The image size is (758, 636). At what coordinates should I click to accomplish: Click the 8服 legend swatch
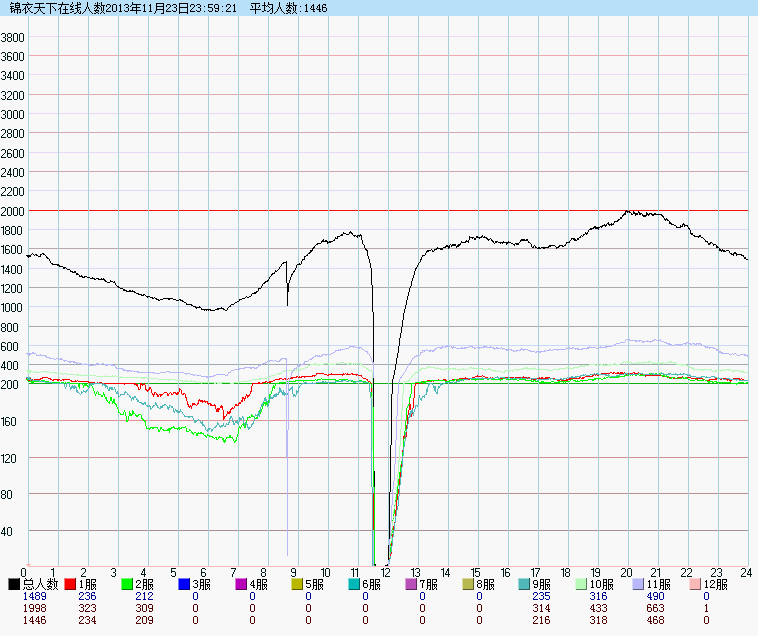click(469, 584)
